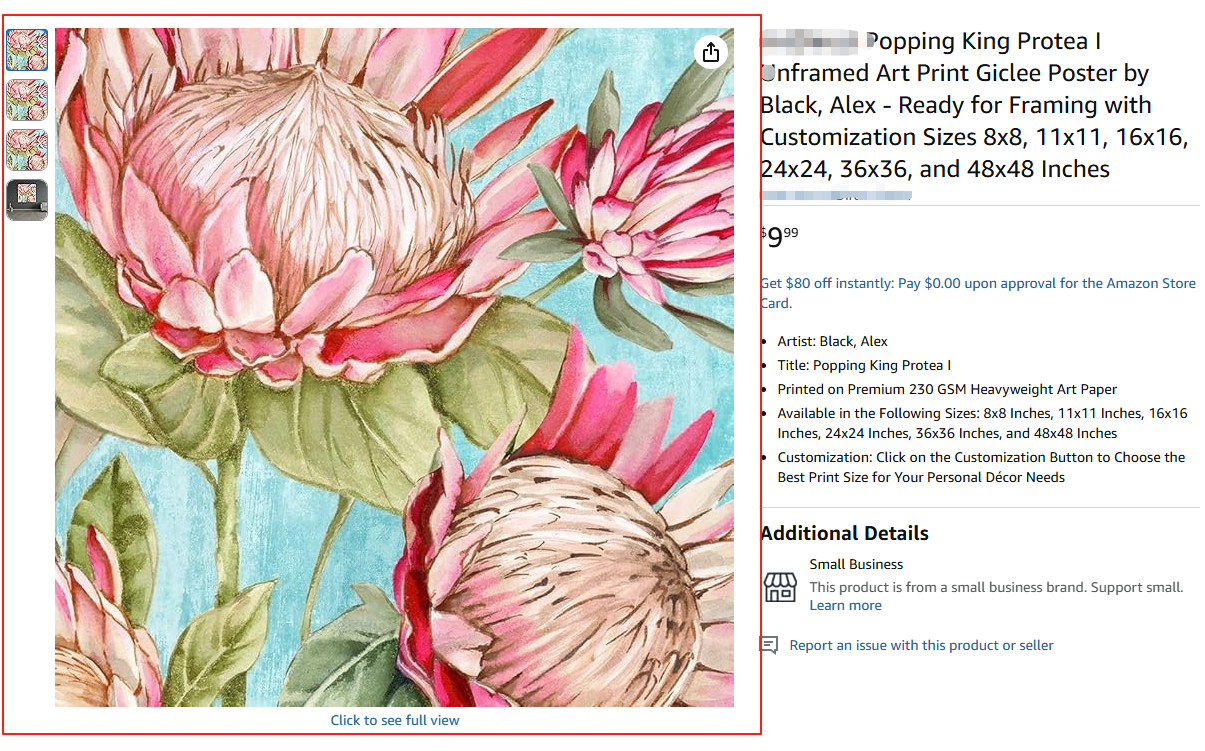Select the third product thumbnail
1205x751 pixels.
[x=27, y=149]
